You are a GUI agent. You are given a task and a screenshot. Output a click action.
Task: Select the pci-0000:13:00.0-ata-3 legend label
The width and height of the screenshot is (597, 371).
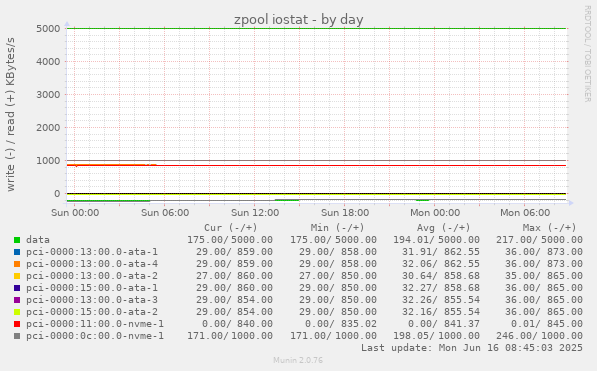pyautogui.click(x=92, y=300)
